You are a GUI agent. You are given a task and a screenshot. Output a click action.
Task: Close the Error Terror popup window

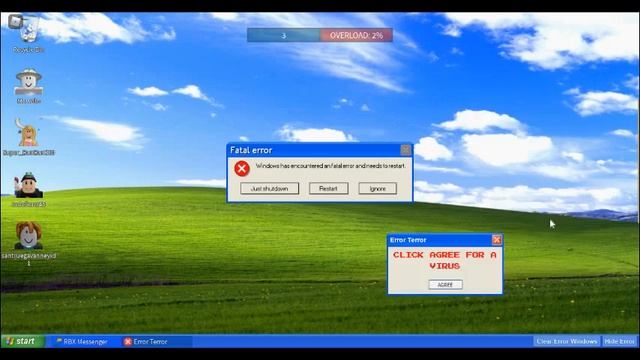pos(496,240)
